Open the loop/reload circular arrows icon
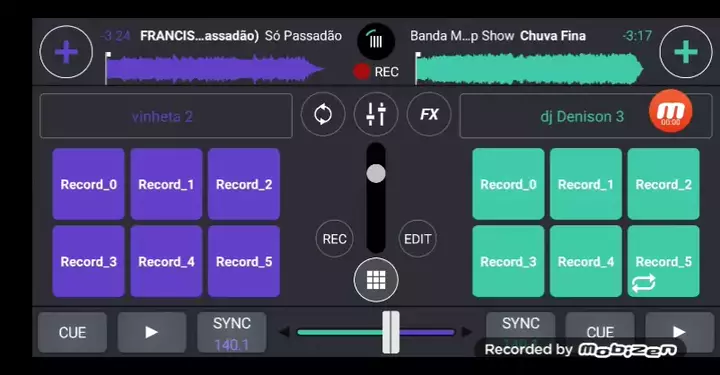The height and width of the screenshot is (375, 720). tap(323, 114)
